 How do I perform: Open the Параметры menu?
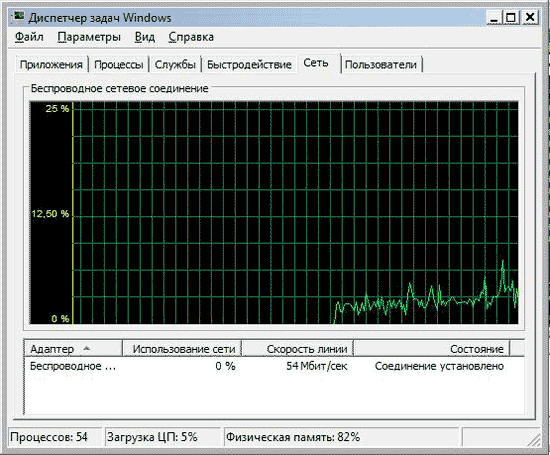pyautogui.click(x=89, y=37)
